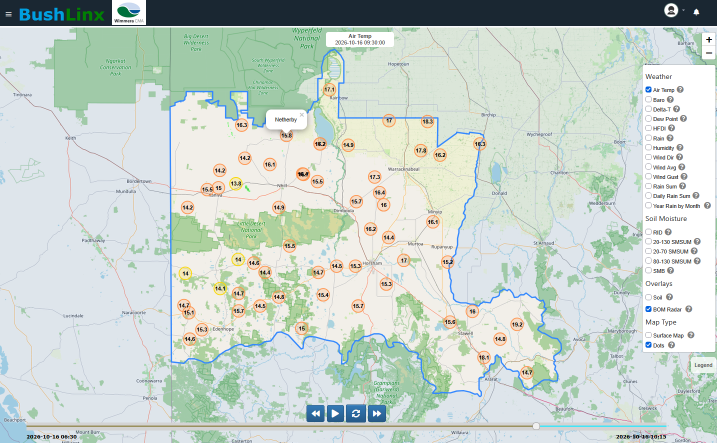Open help icon for SMB

point(671,271)
